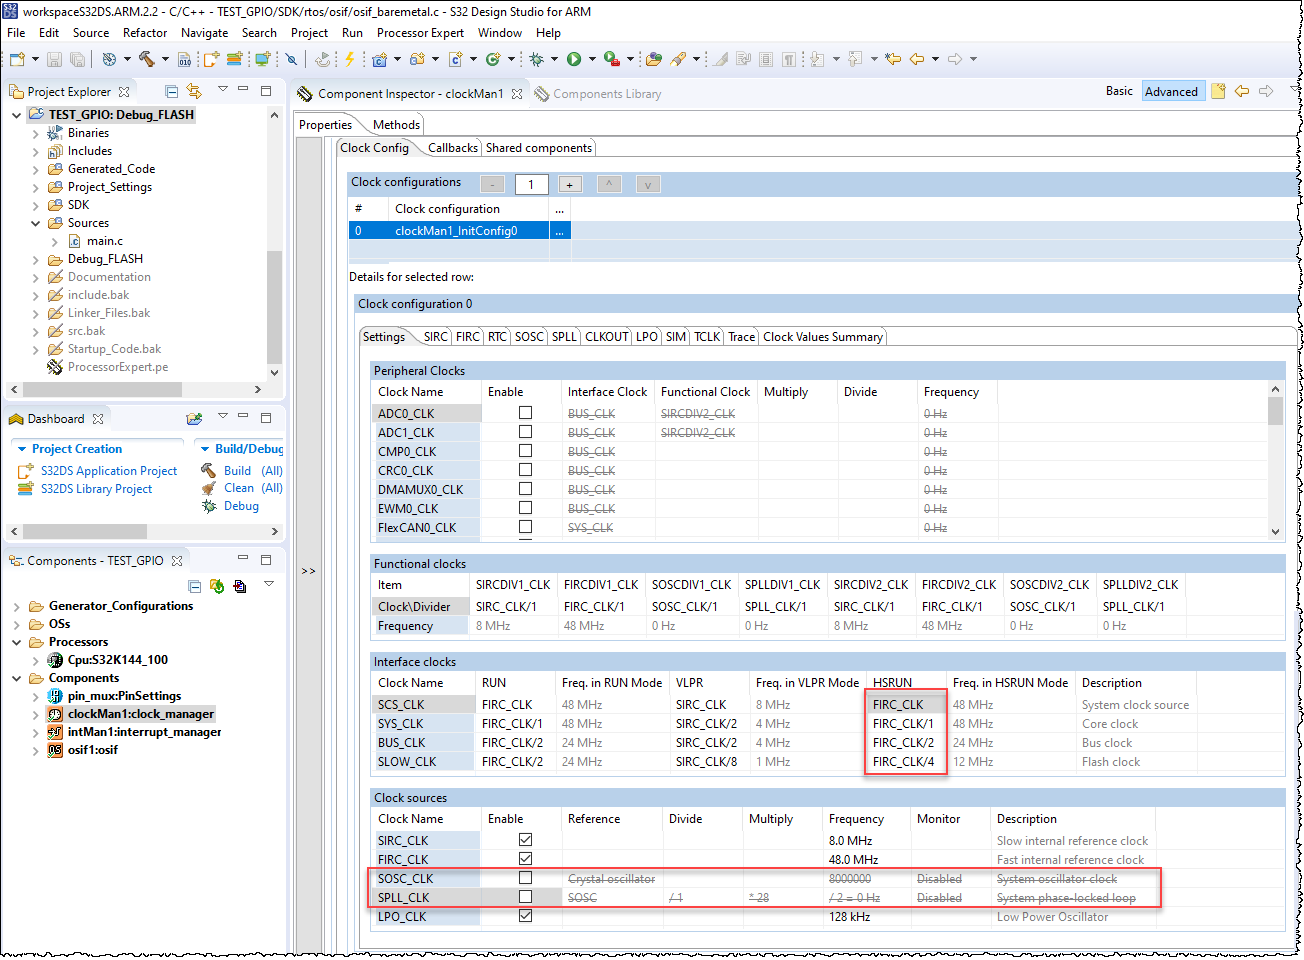The image size is (1304, 960).
Task: Click the green Run play toolbar icon
Action: 574,59
